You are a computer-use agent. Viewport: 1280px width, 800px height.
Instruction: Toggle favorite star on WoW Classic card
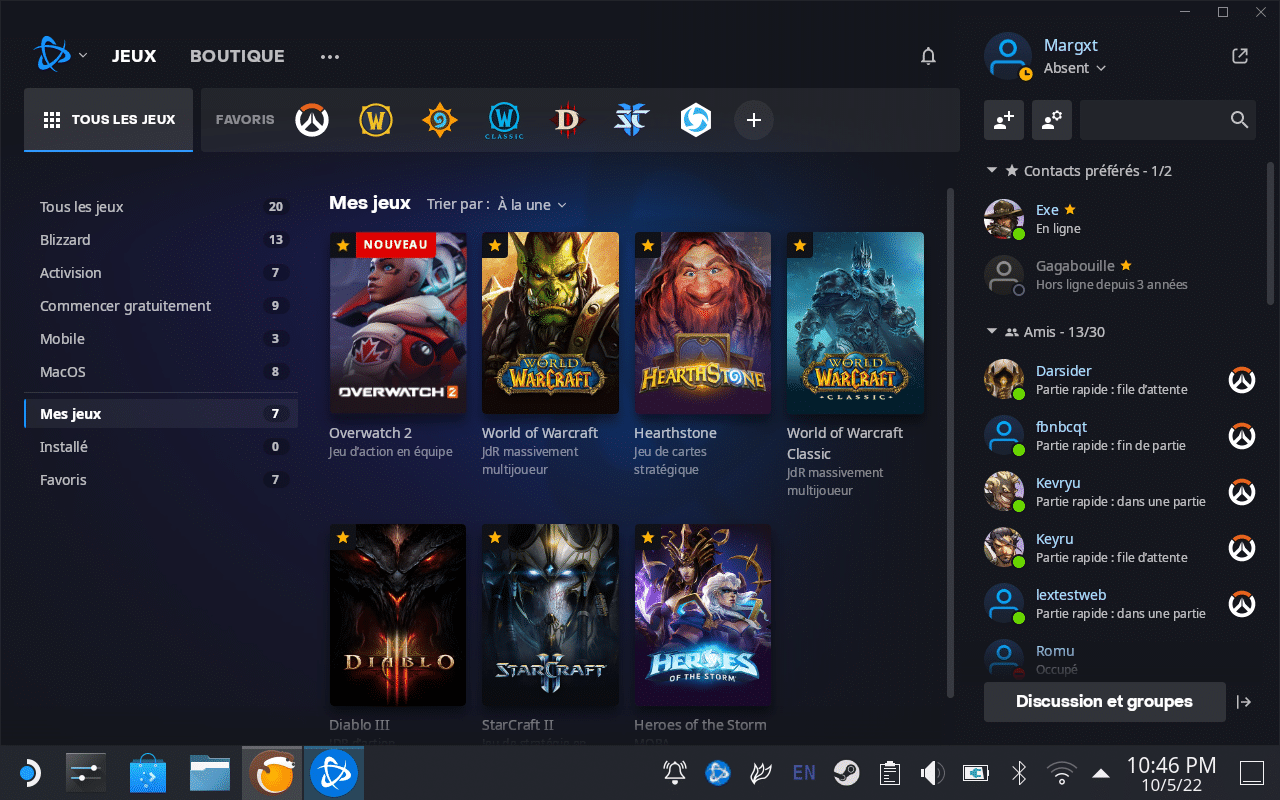point(800,245)
